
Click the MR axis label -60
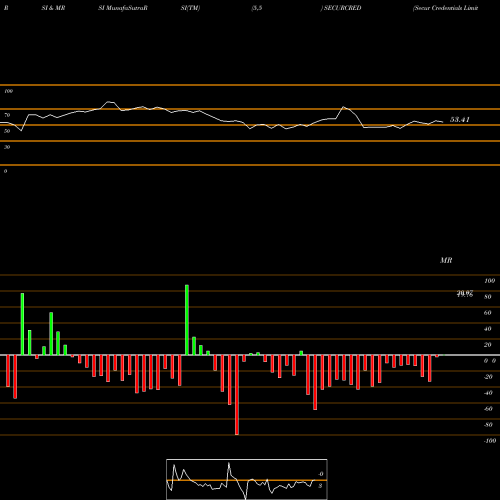click(x=488, y=409)
